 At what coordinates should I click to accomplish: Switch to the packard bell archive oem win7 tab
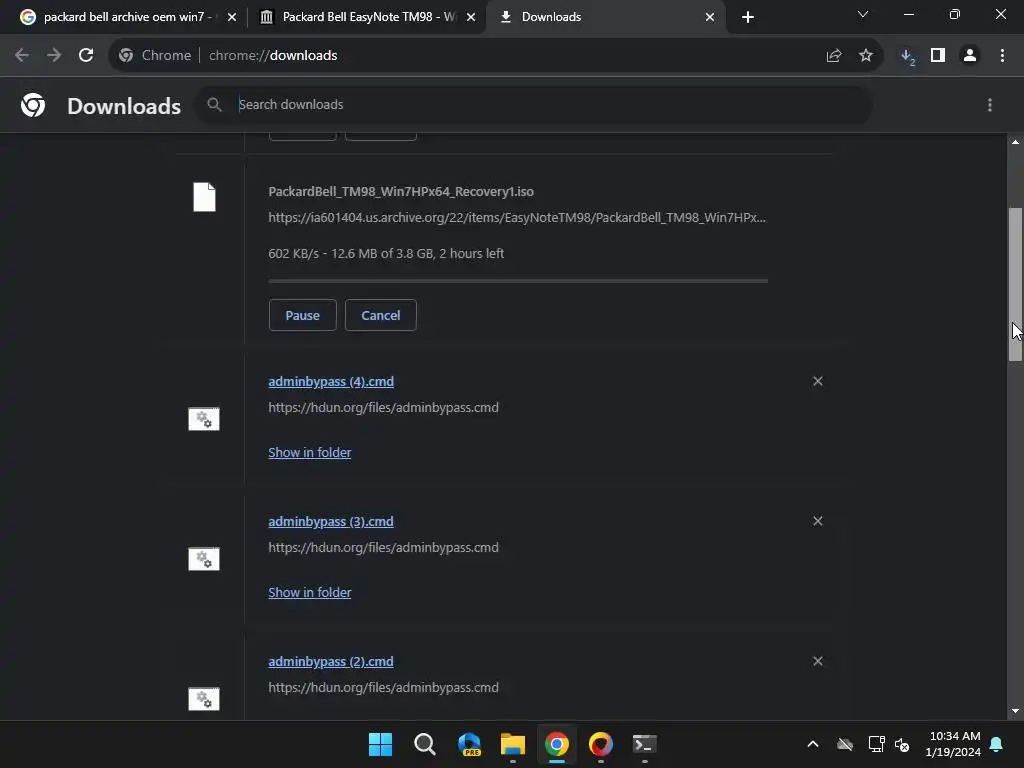(x=124, y=17)
